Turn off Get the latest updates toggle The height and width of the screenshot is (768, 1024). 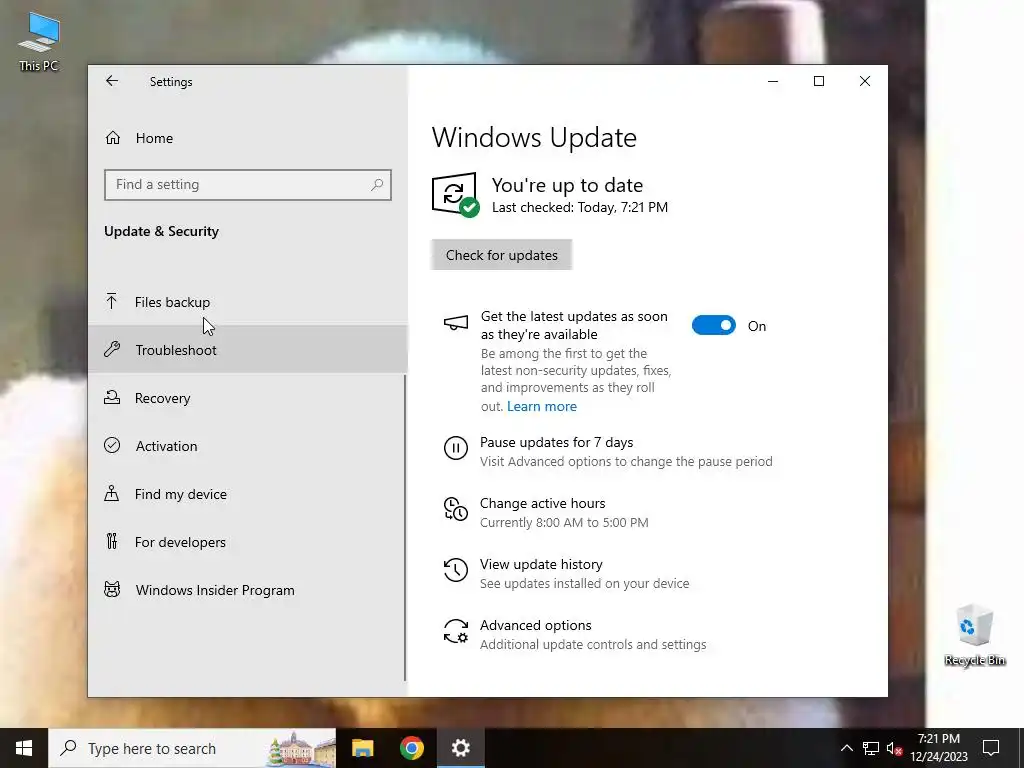click(x=714, y=325)
